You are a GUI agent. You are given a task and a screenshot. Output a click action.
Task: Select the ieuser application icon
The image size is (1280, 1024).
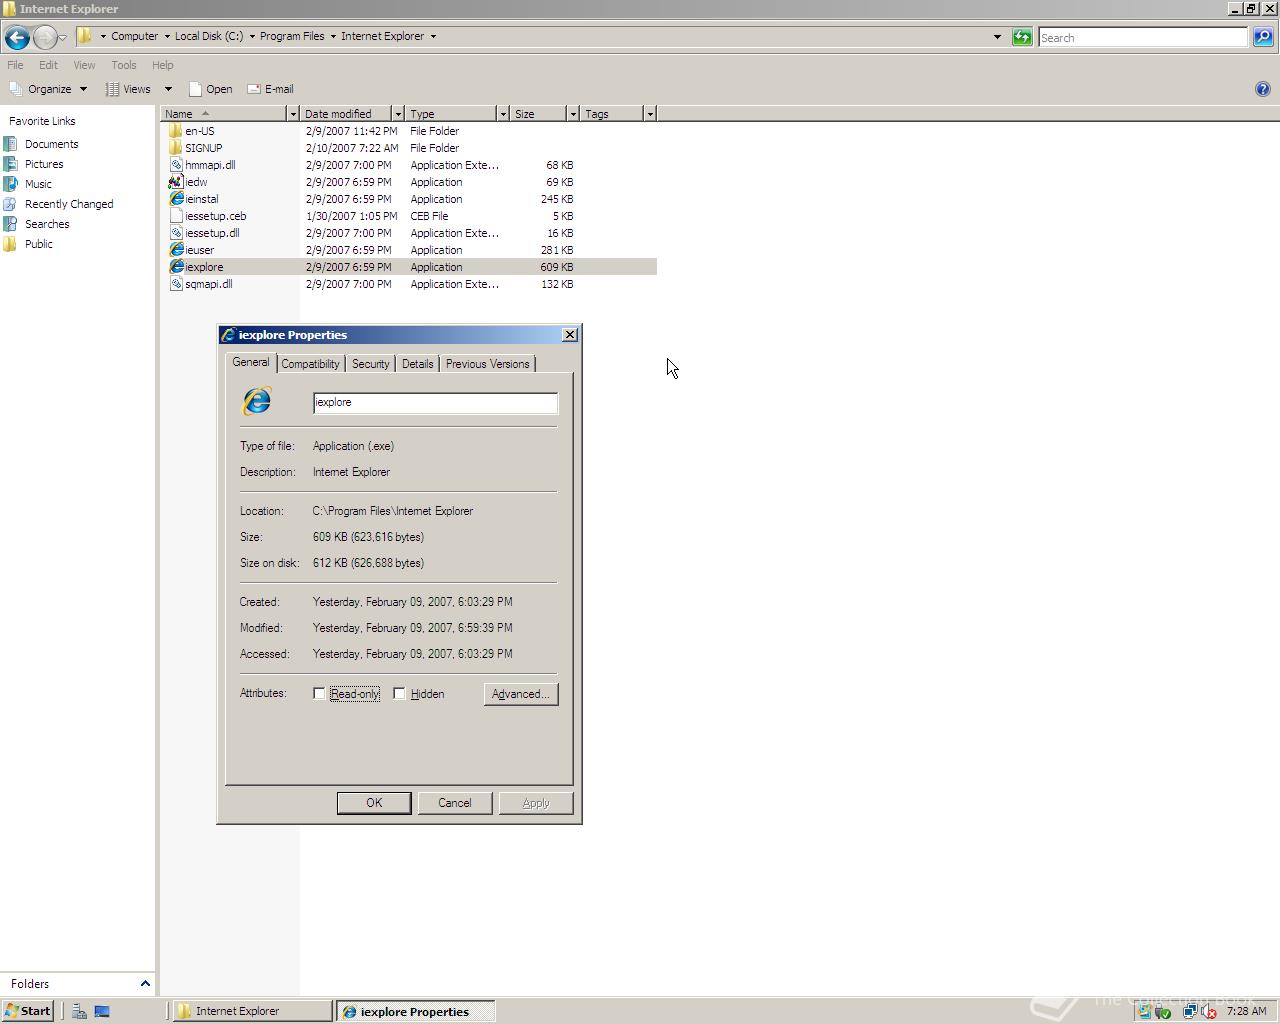(x=176, y=250)
